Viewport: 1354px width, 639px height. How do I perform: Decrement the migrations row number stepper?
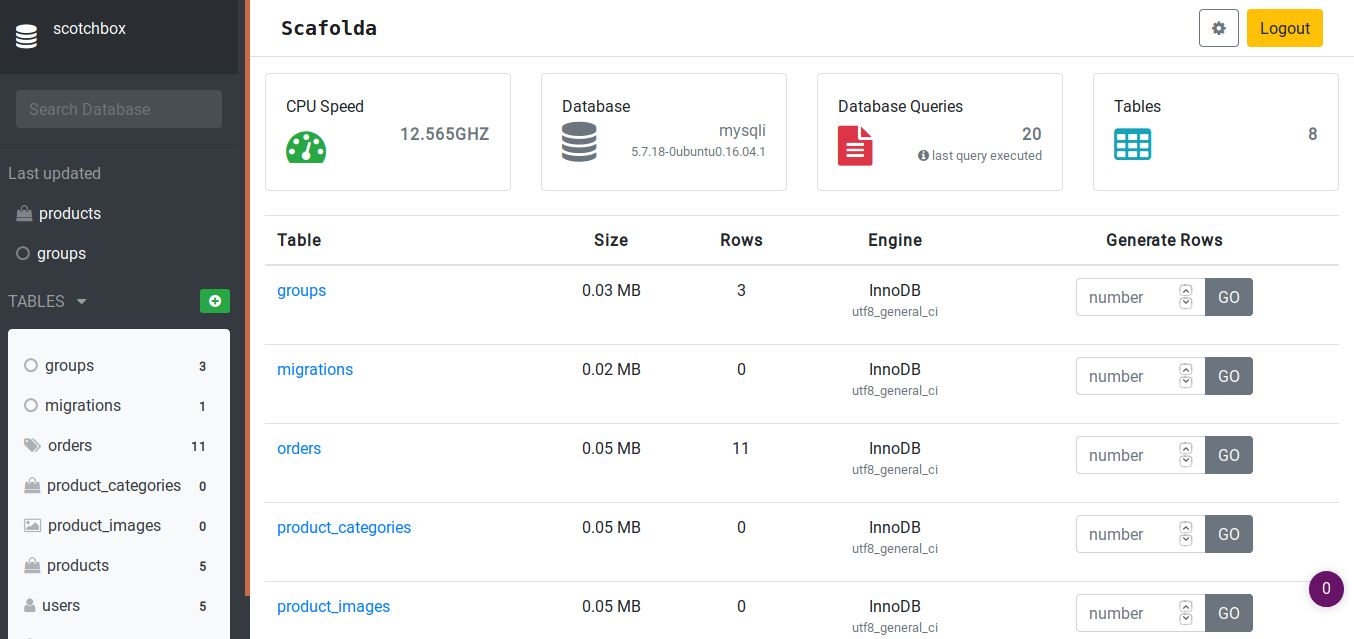tap(1186, 382)
